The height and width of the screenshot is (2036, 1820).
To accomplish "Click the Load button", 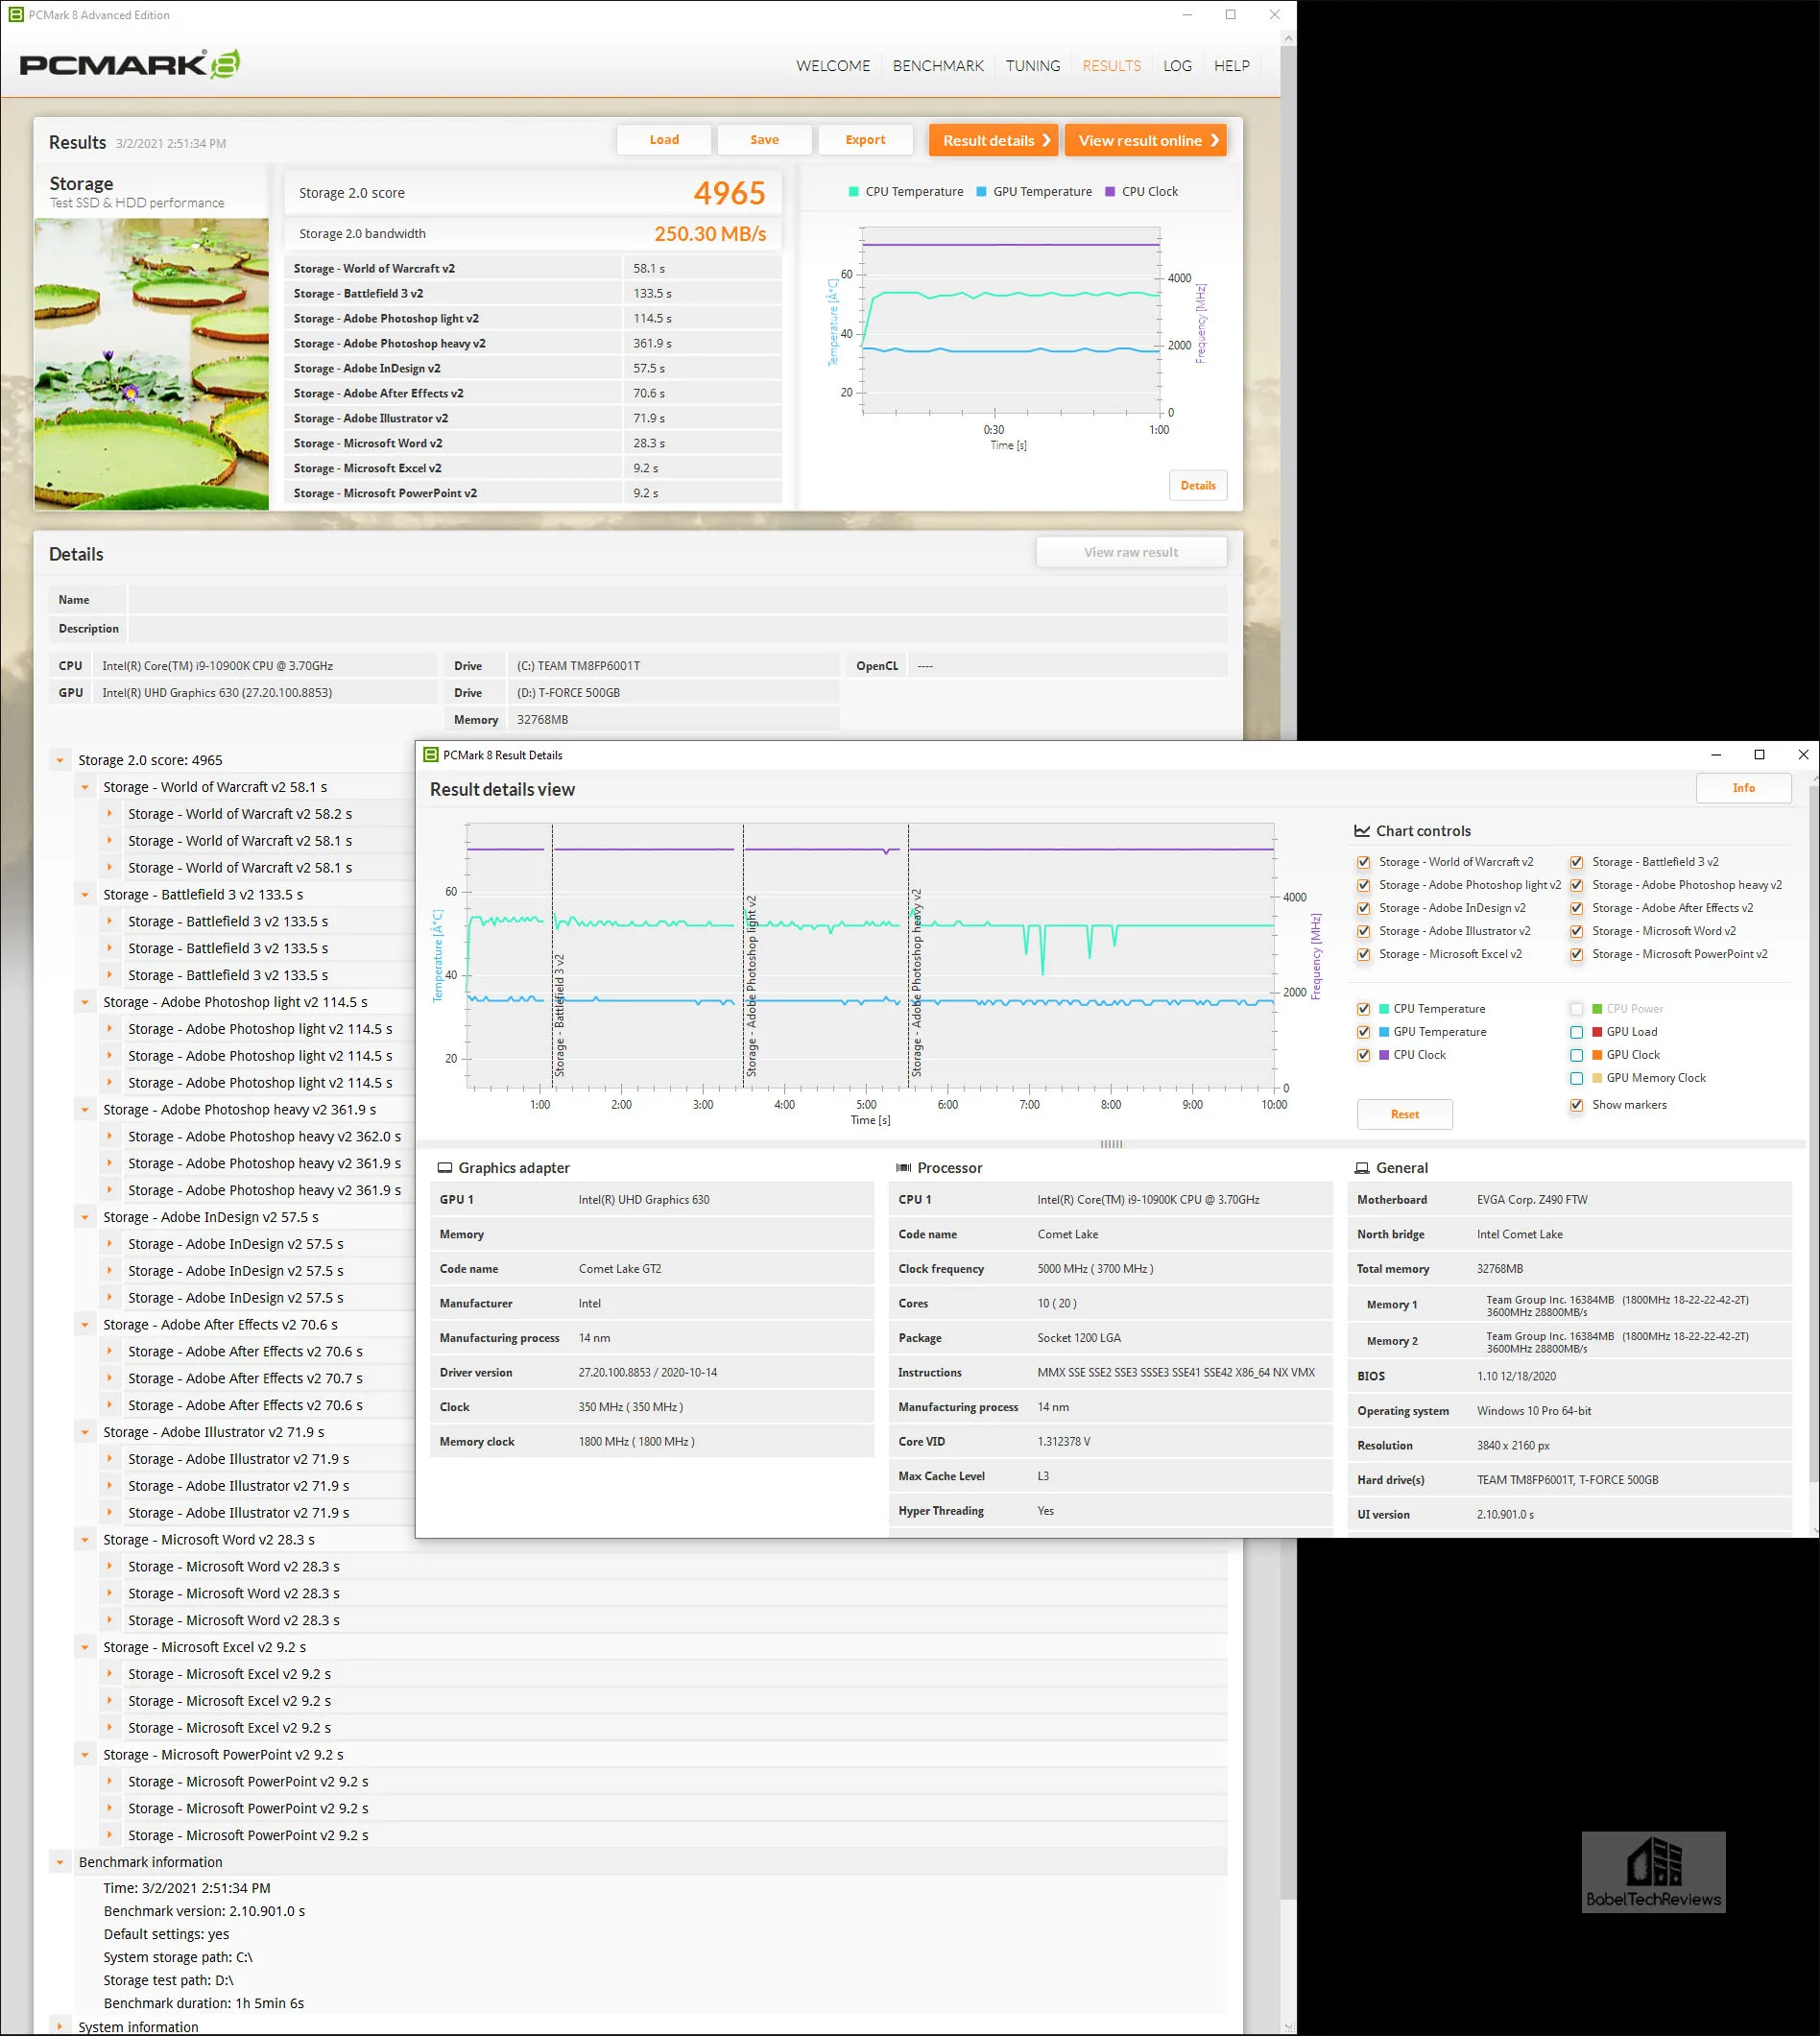I will (x=664, y=140).
